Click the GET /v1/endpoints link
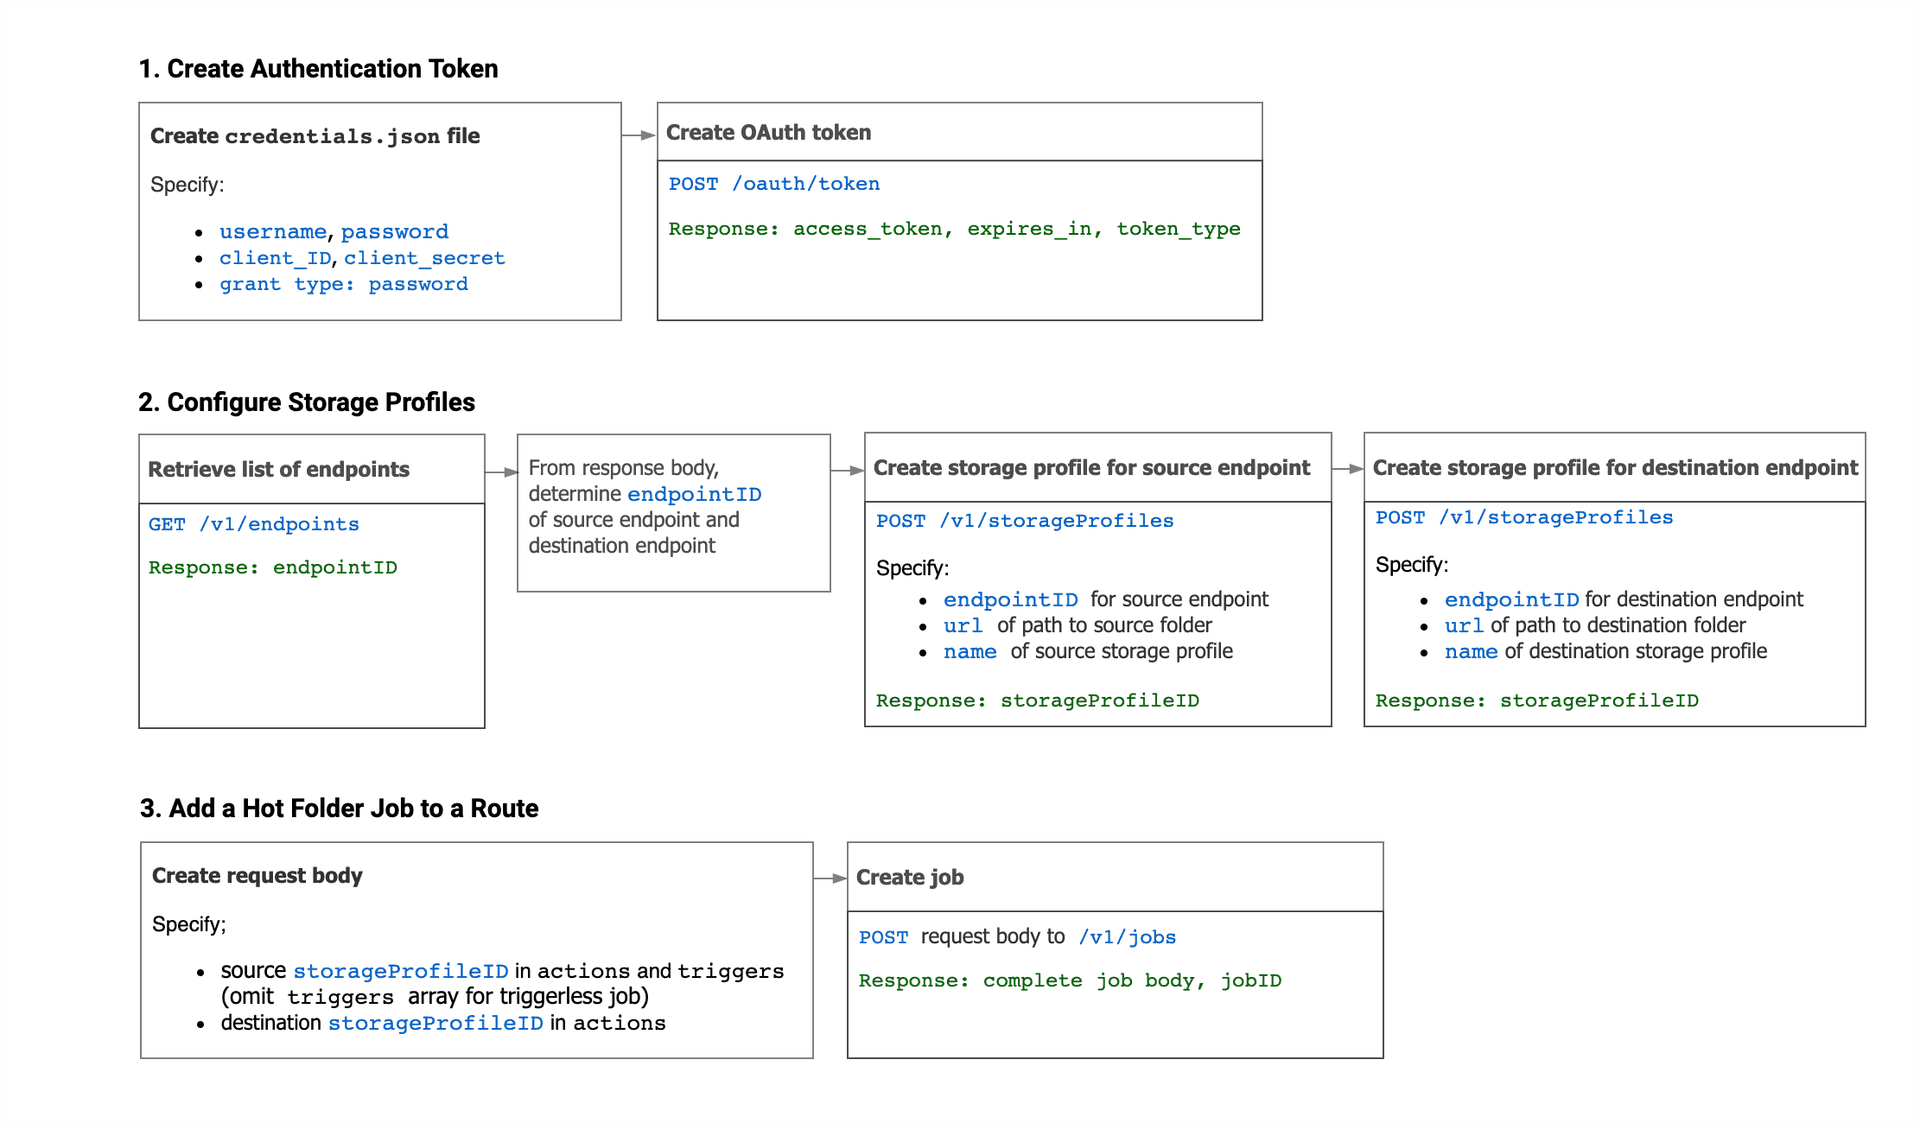 [x=253, y=523]
